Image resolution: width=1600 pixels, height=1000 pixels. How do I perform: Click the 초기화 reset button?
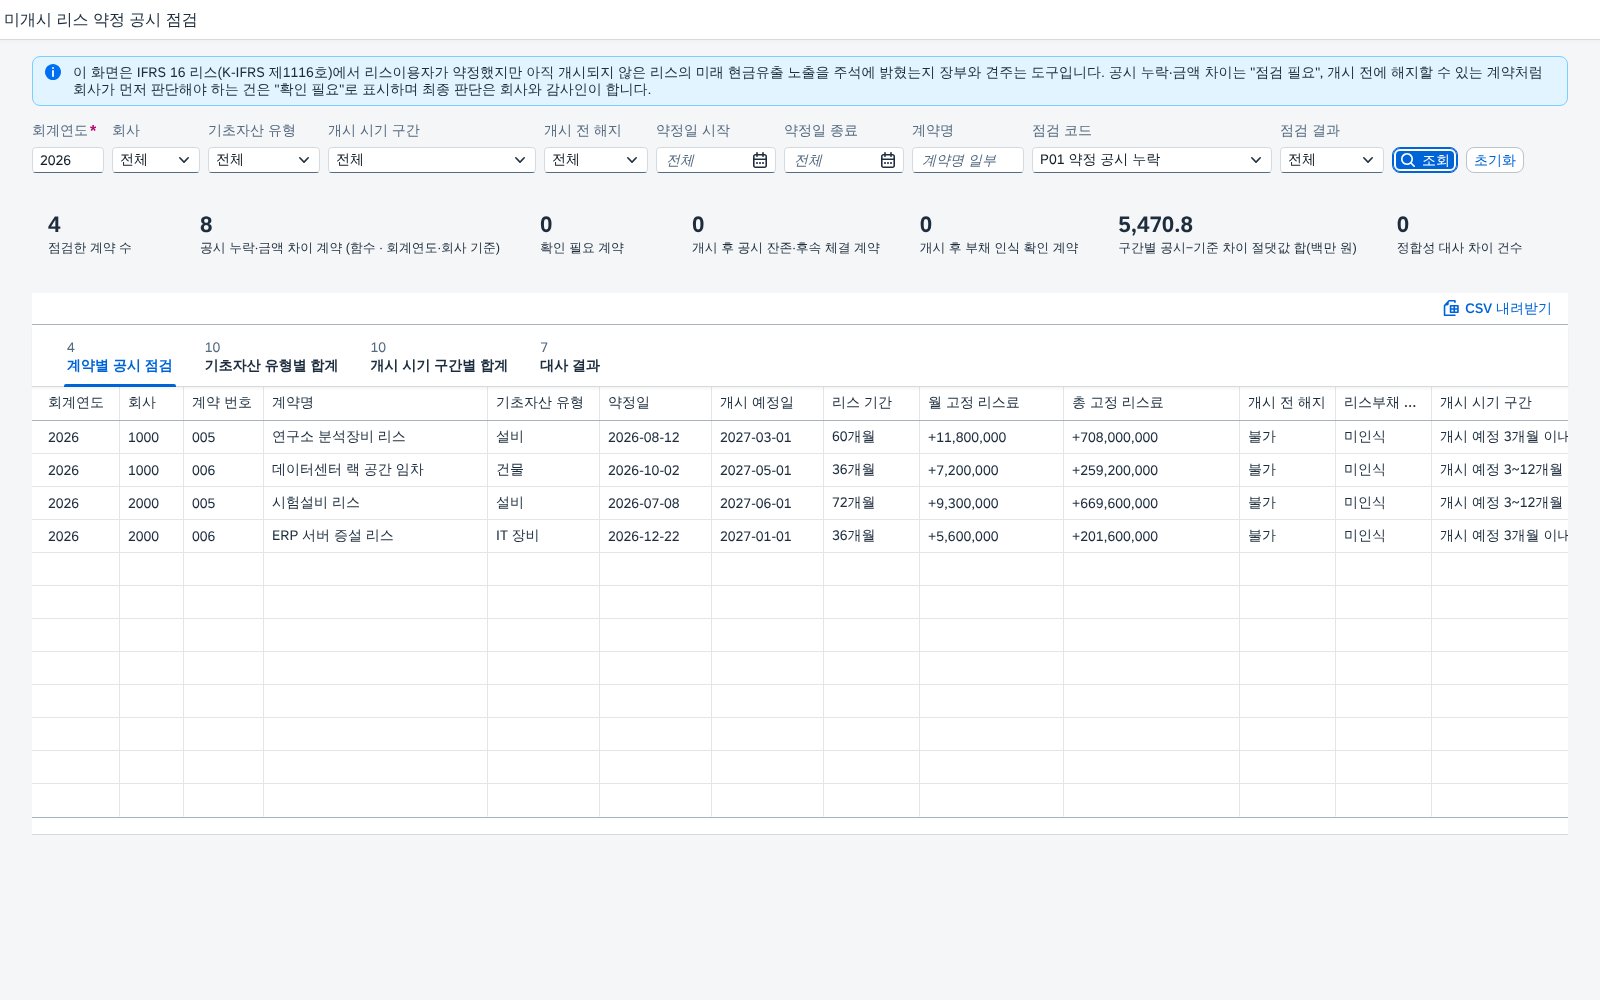click(1495, 160)
